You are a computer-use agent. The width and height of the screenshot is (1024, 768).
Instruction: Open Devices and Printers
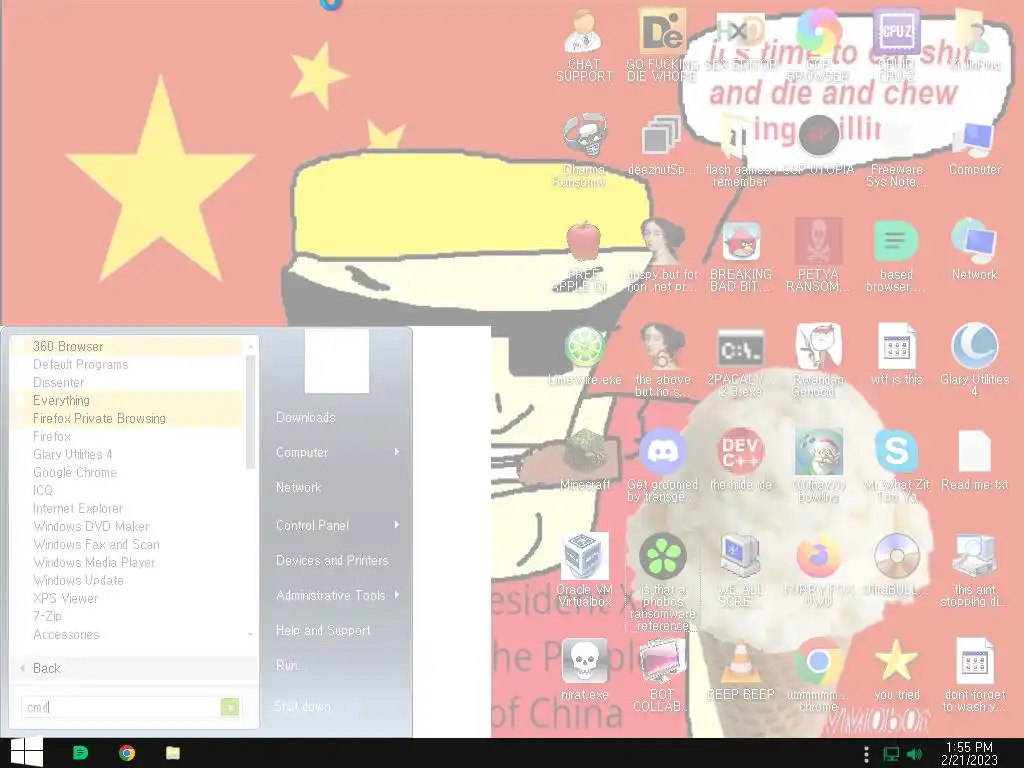(332, 560)
